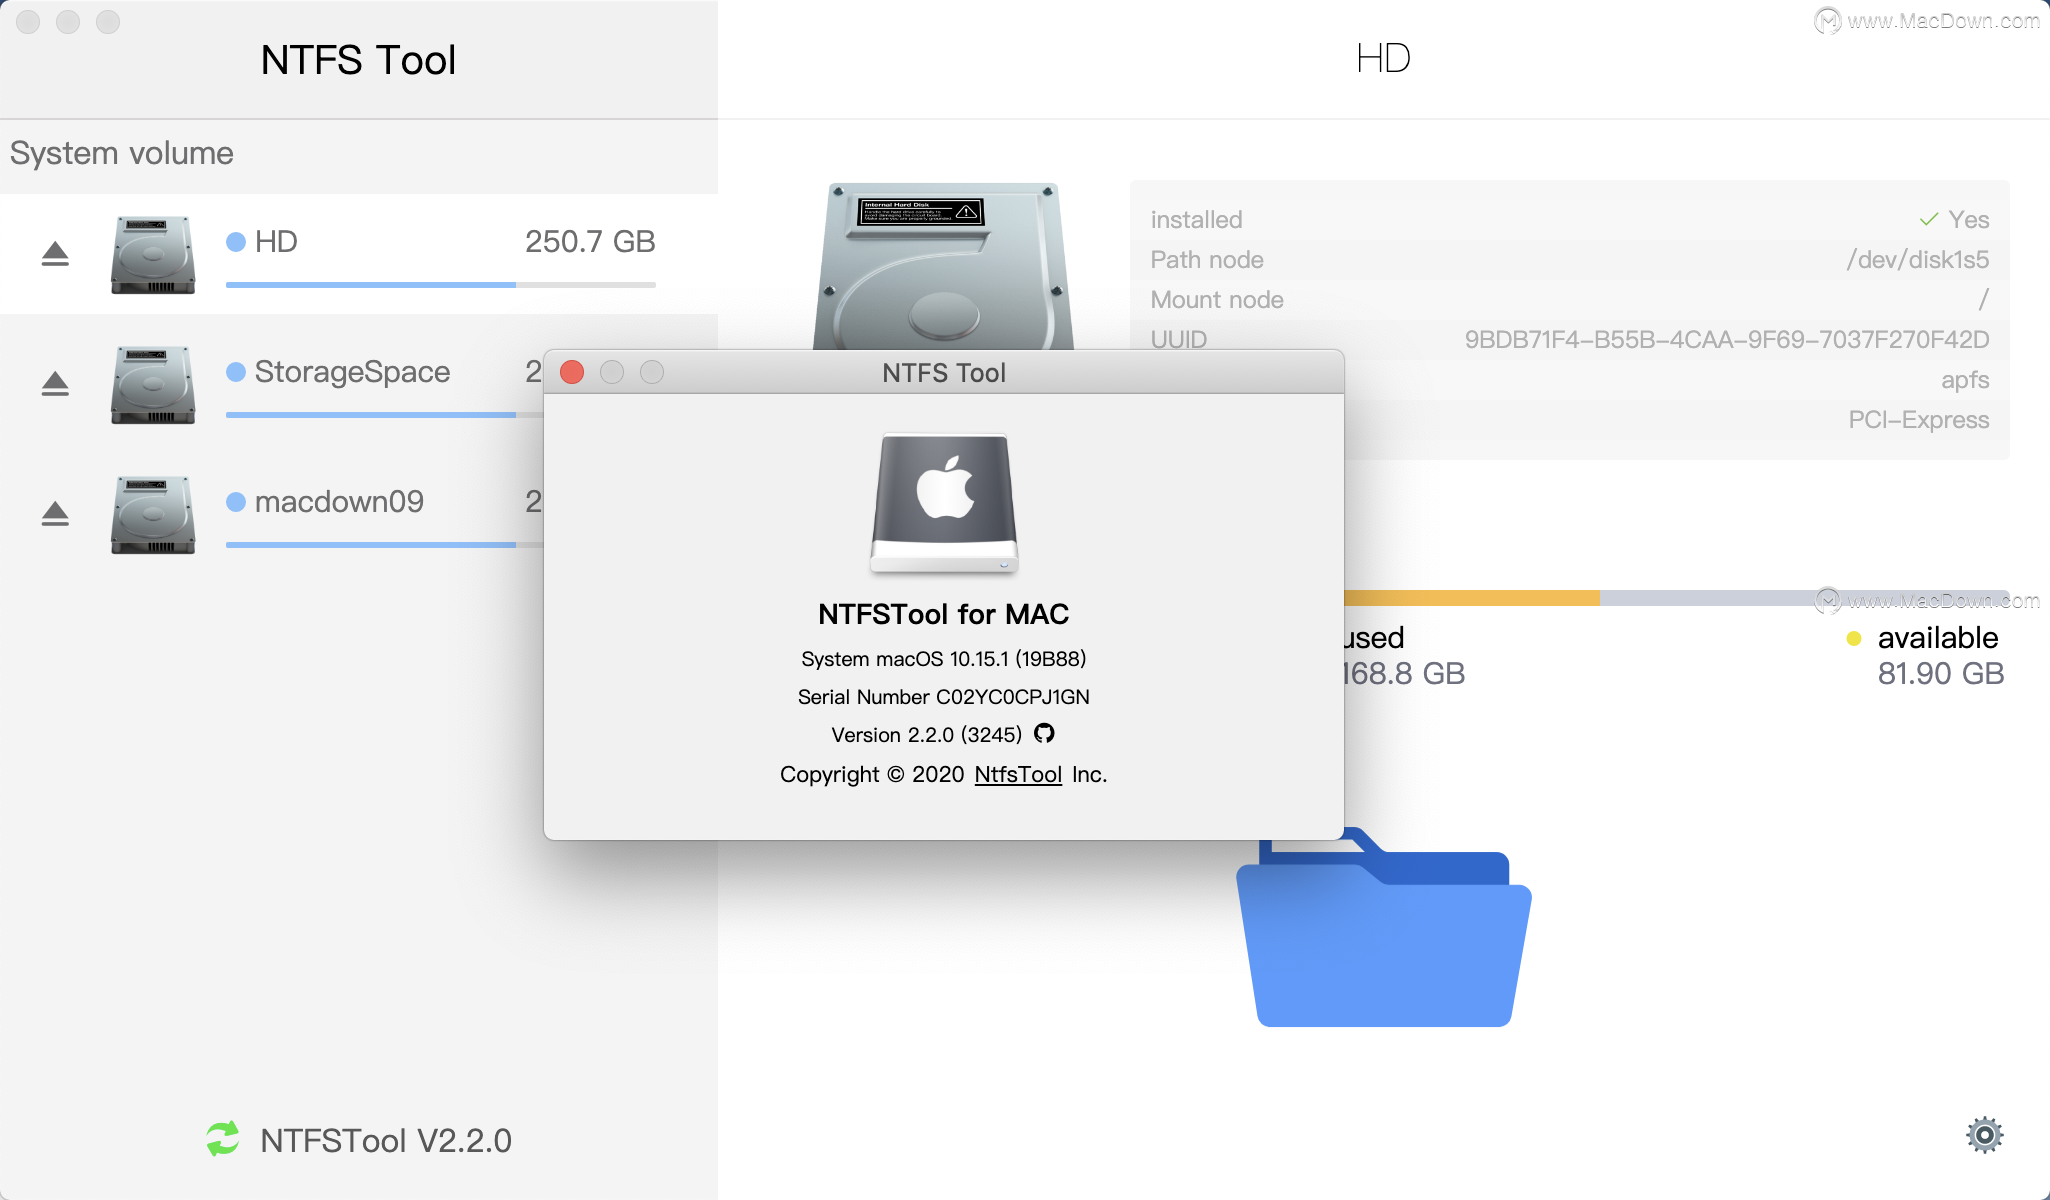Click the macdown09 usage progress bar
Screen dimensions: 2050x1200
385,545
